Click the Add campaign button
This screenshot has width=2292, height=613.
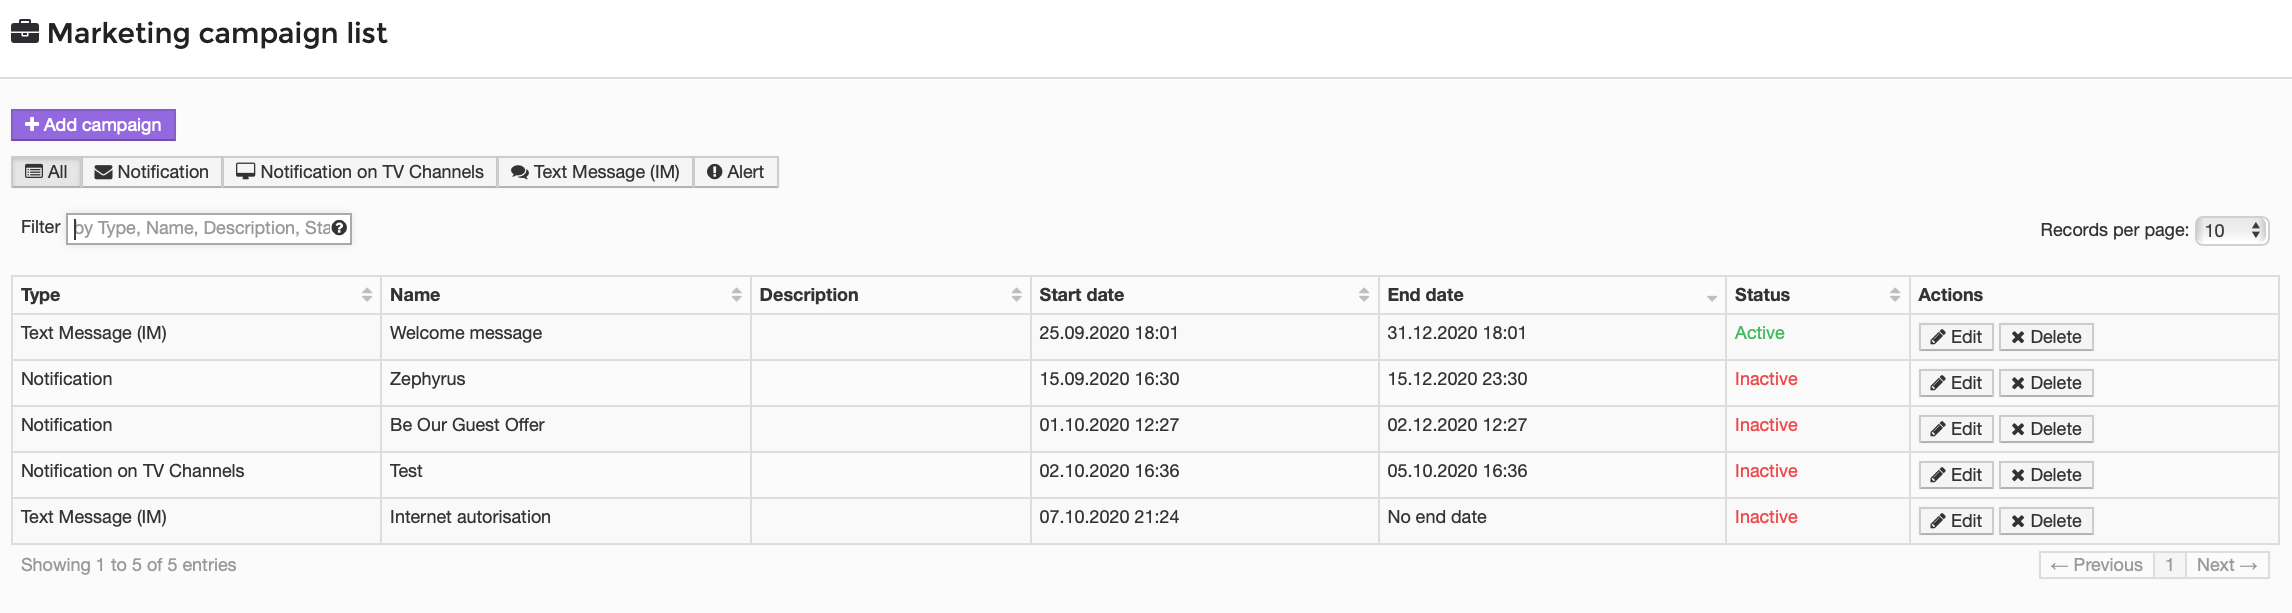point(93,125)
